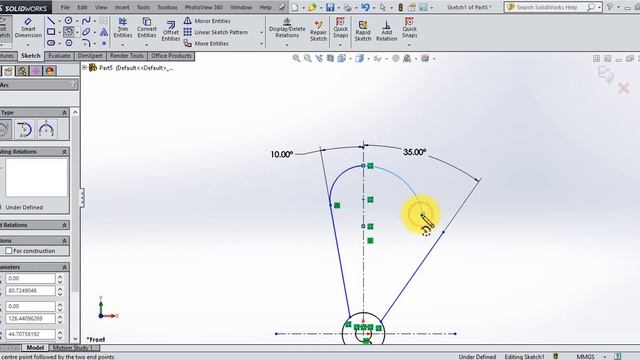Switch to the Render Tools tab
Image resolution: width=640 pixels, height=360 pixels.
127,56
